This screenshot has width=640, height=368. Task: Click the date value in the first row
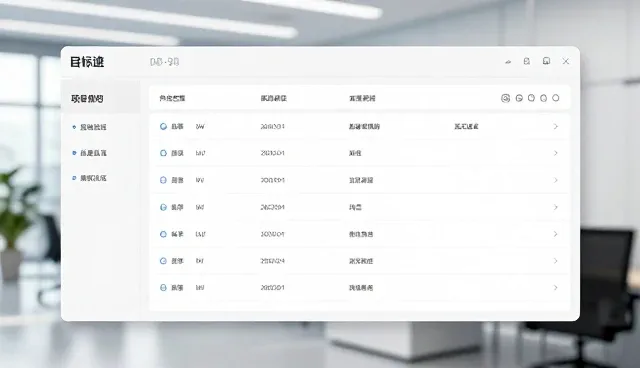[272, 126]
